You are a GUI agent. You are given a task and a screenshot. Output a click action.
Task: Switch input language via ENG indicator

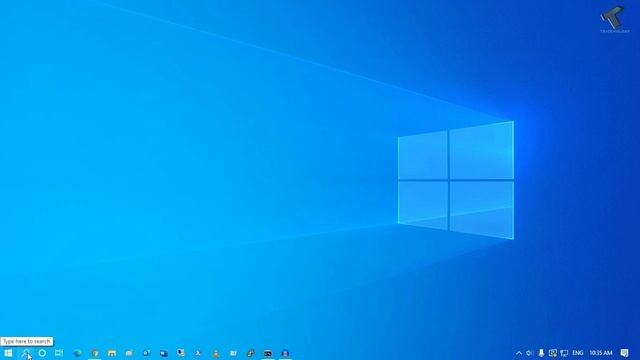(578, 353)
